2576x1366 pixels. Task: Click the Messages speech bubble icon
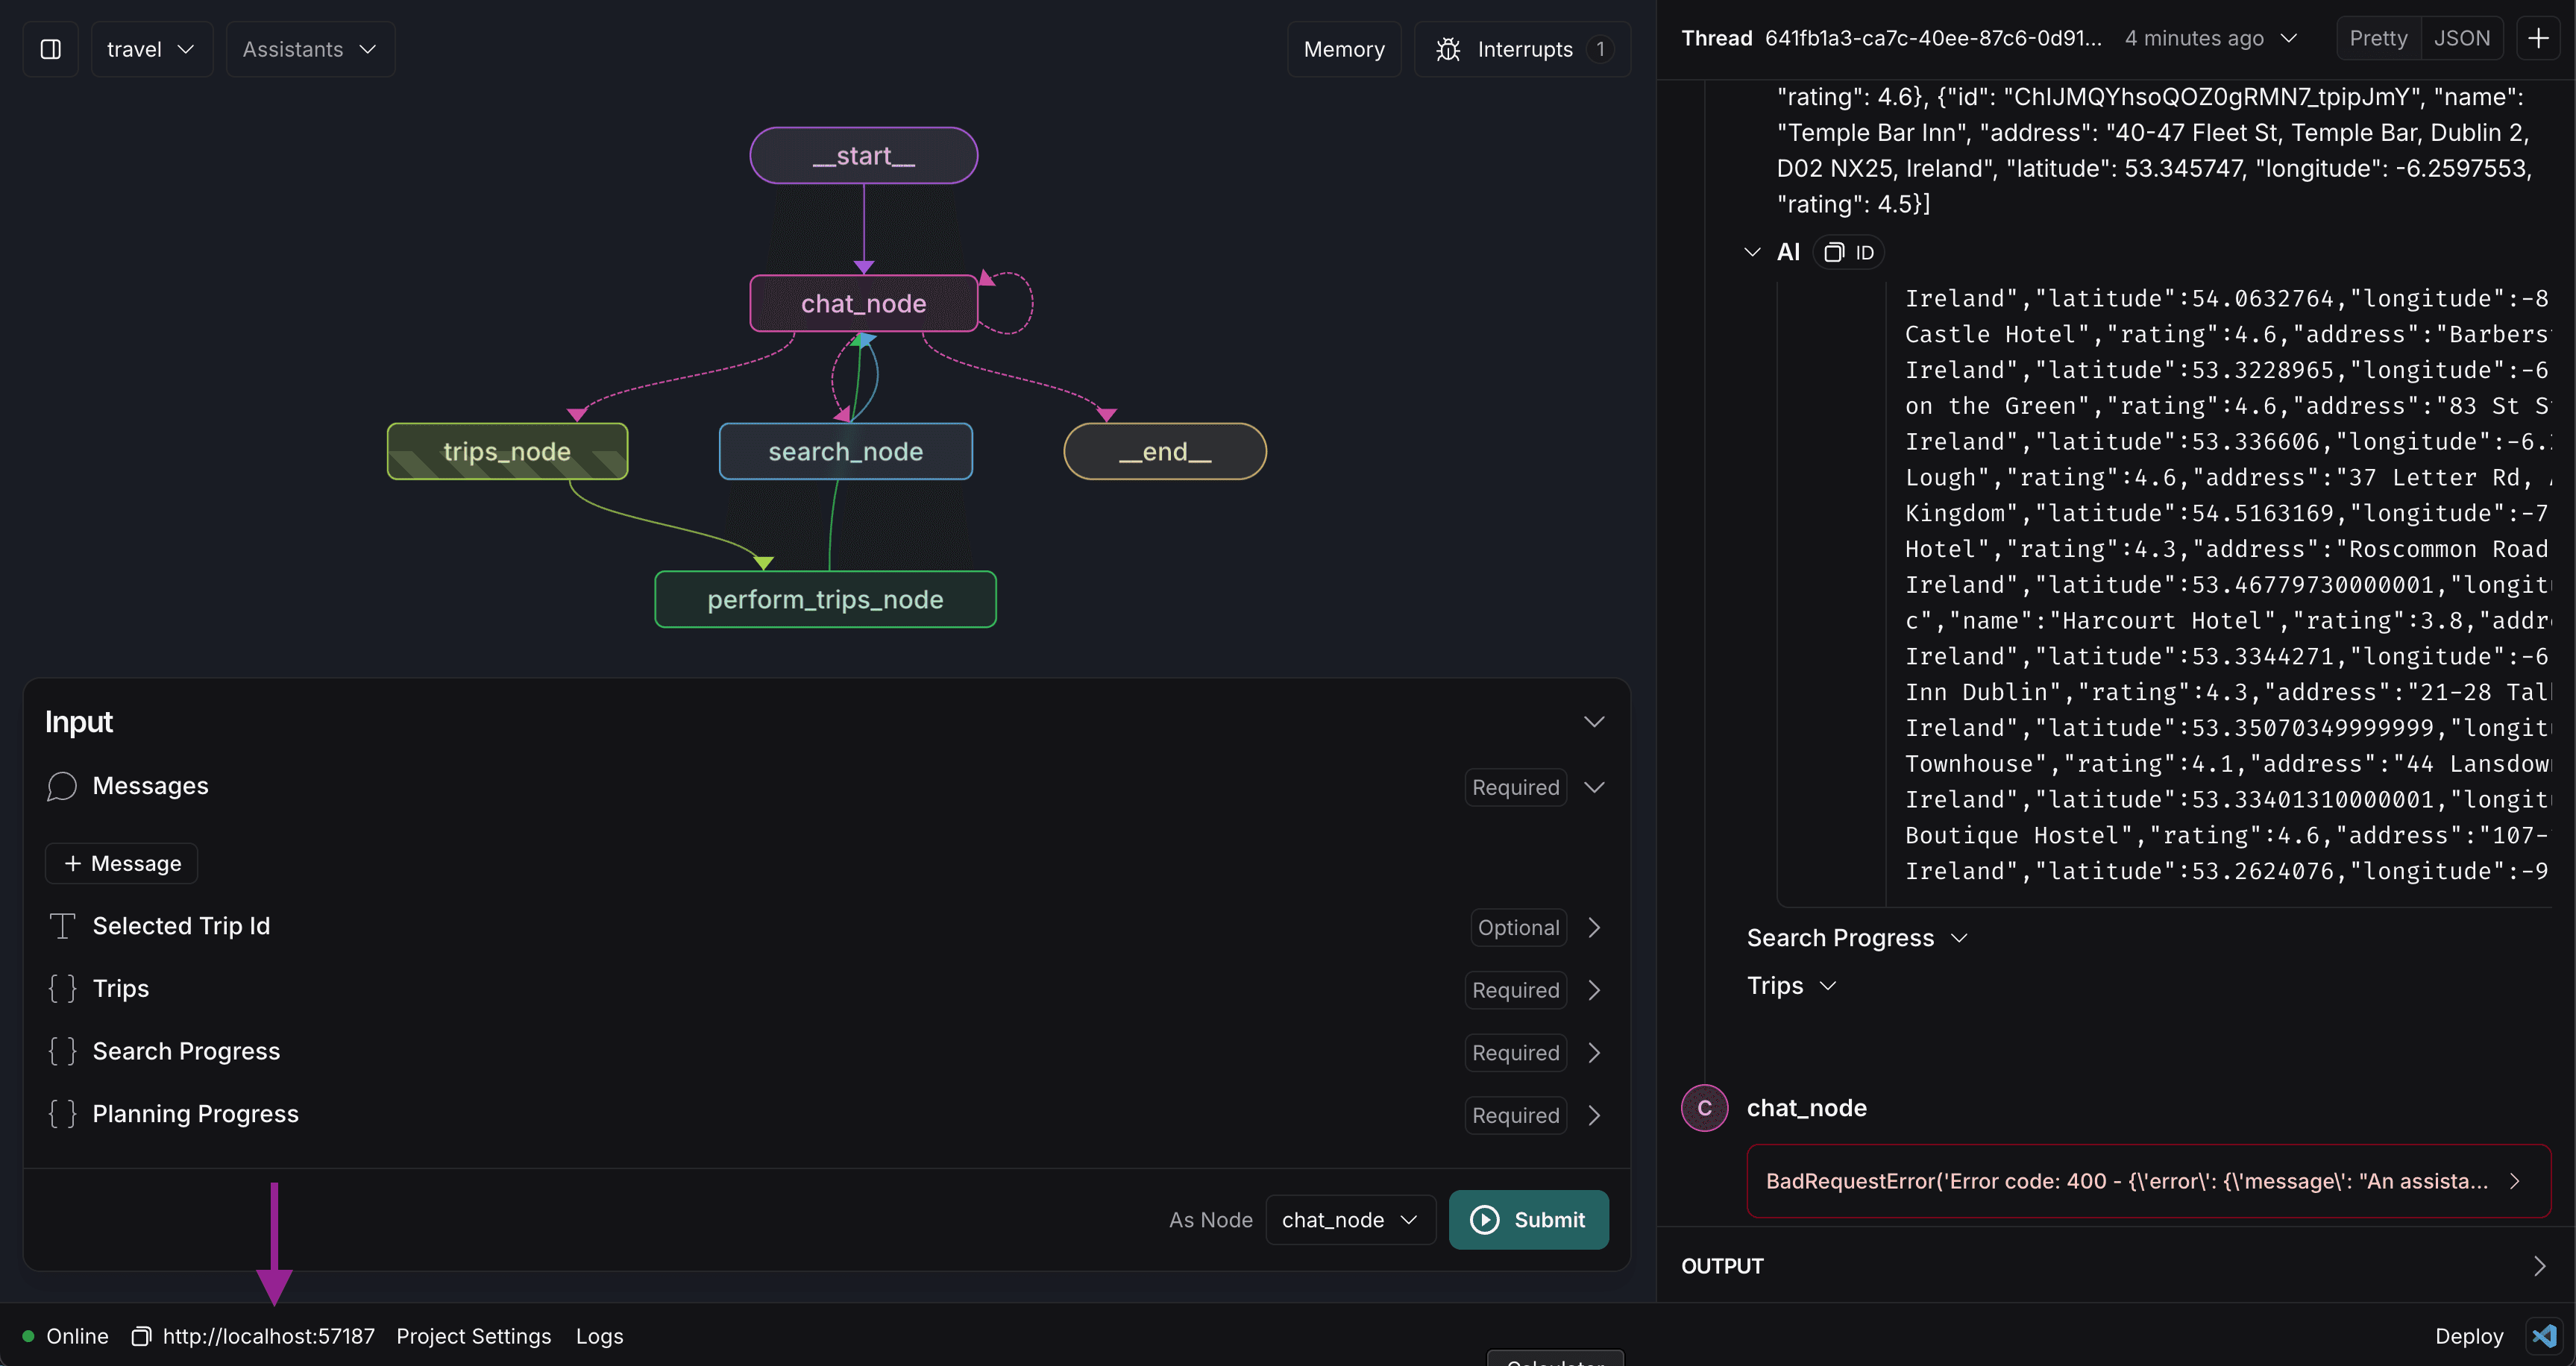click(x=61, y=786)
